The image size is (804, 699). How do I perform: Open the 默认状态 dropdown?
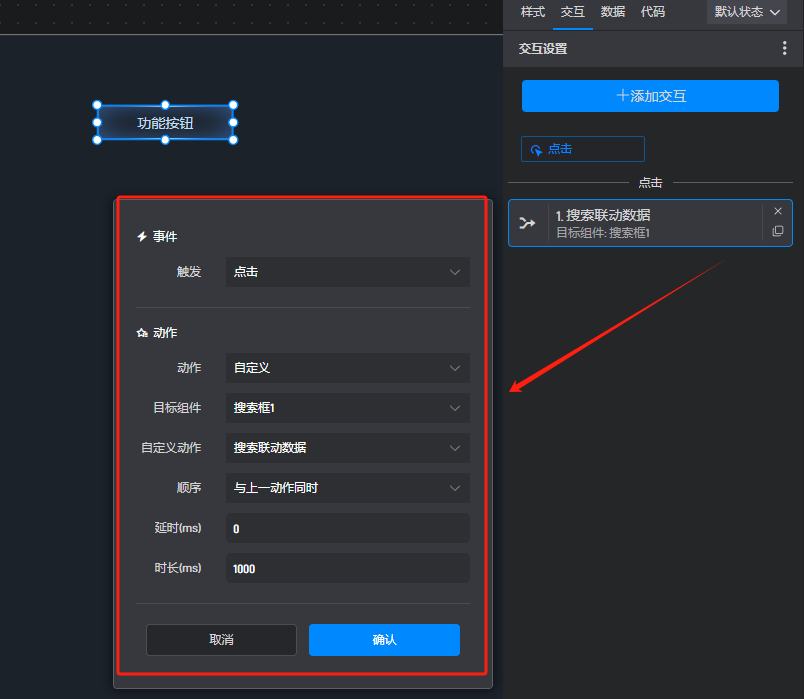coord(747,12)
